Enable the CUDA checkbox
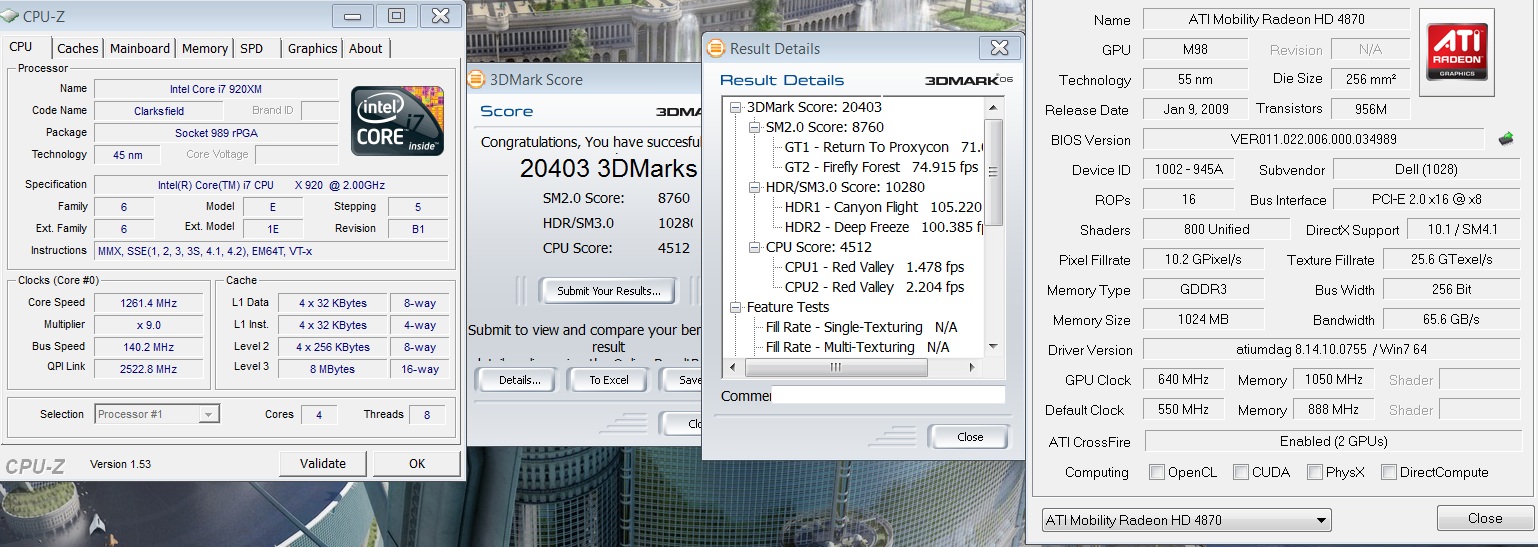 (x=1241, y=472)
